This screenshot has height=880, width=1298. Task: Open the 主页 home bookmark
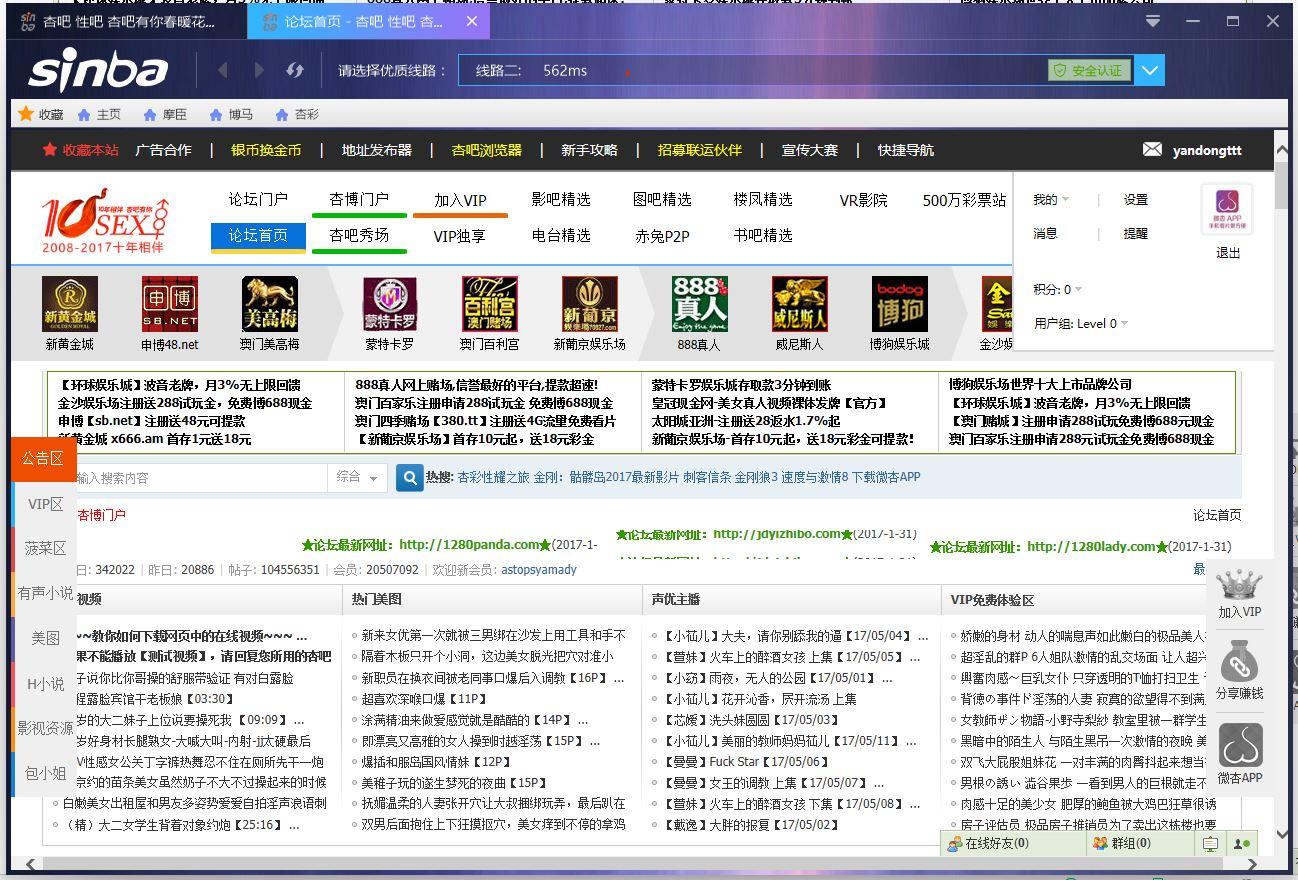click(99, 115)
